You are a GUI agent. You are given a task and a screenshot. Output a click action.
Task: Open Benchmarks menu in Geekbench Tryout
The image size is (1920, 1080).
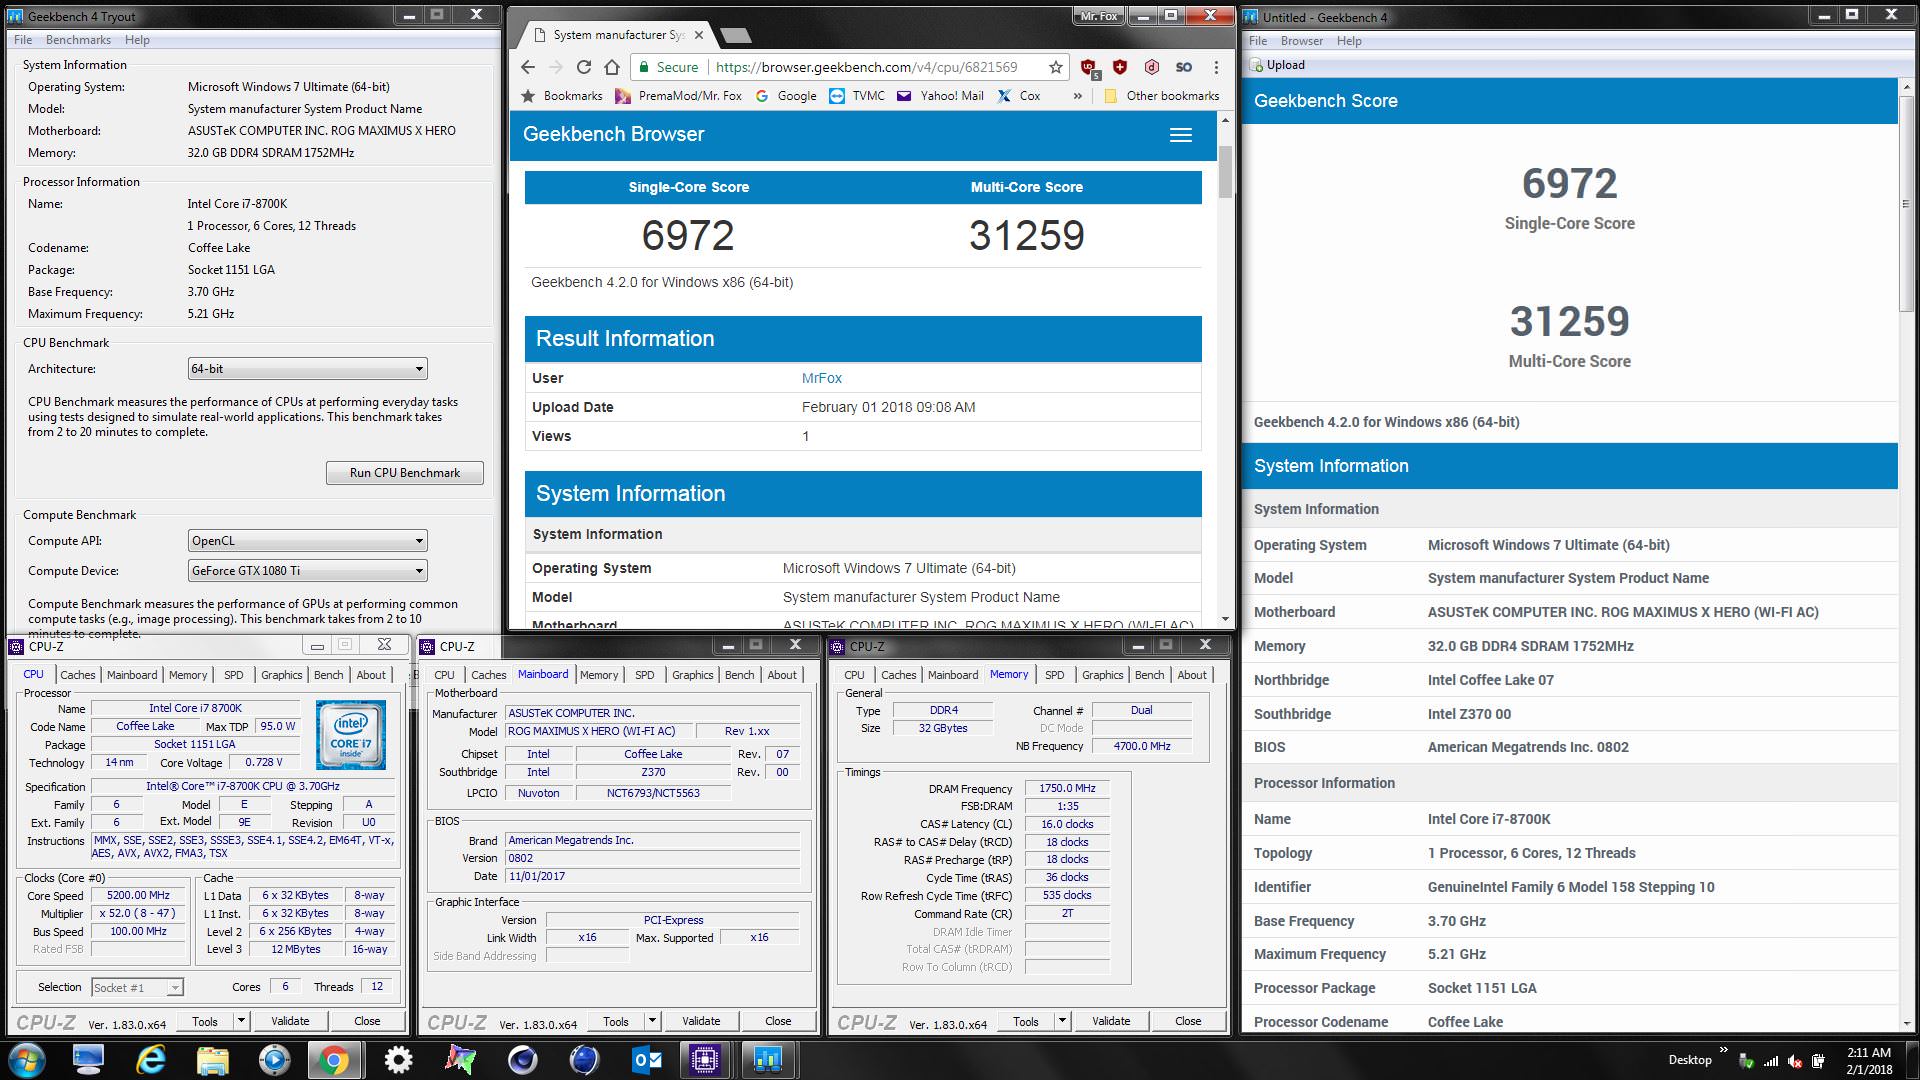coord(78,40)
